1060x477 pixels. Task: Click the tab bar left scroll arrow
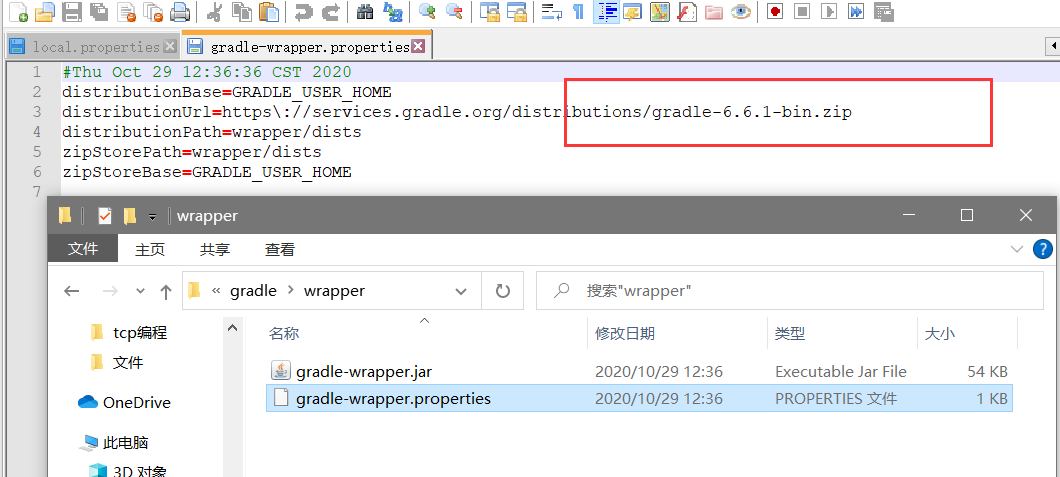tap(1053, 47)
